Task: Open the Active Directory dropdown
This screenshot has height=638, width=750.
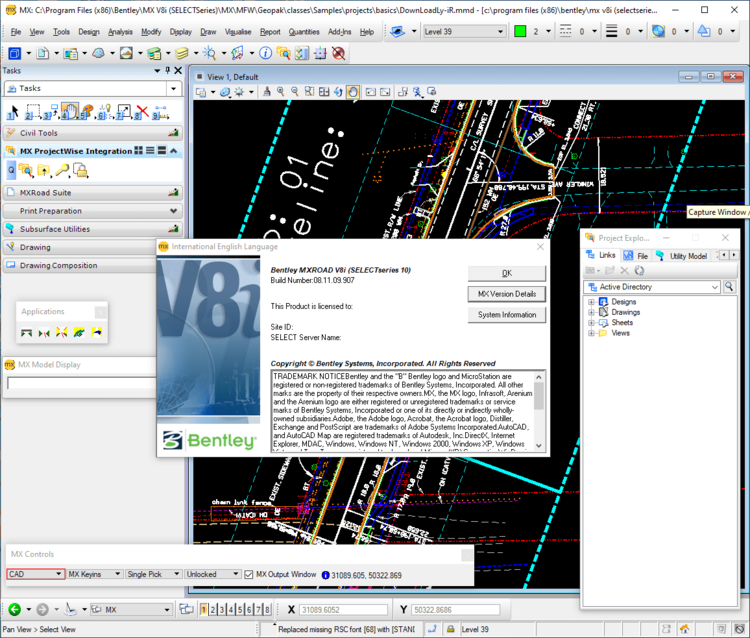Action: (714, 287)
